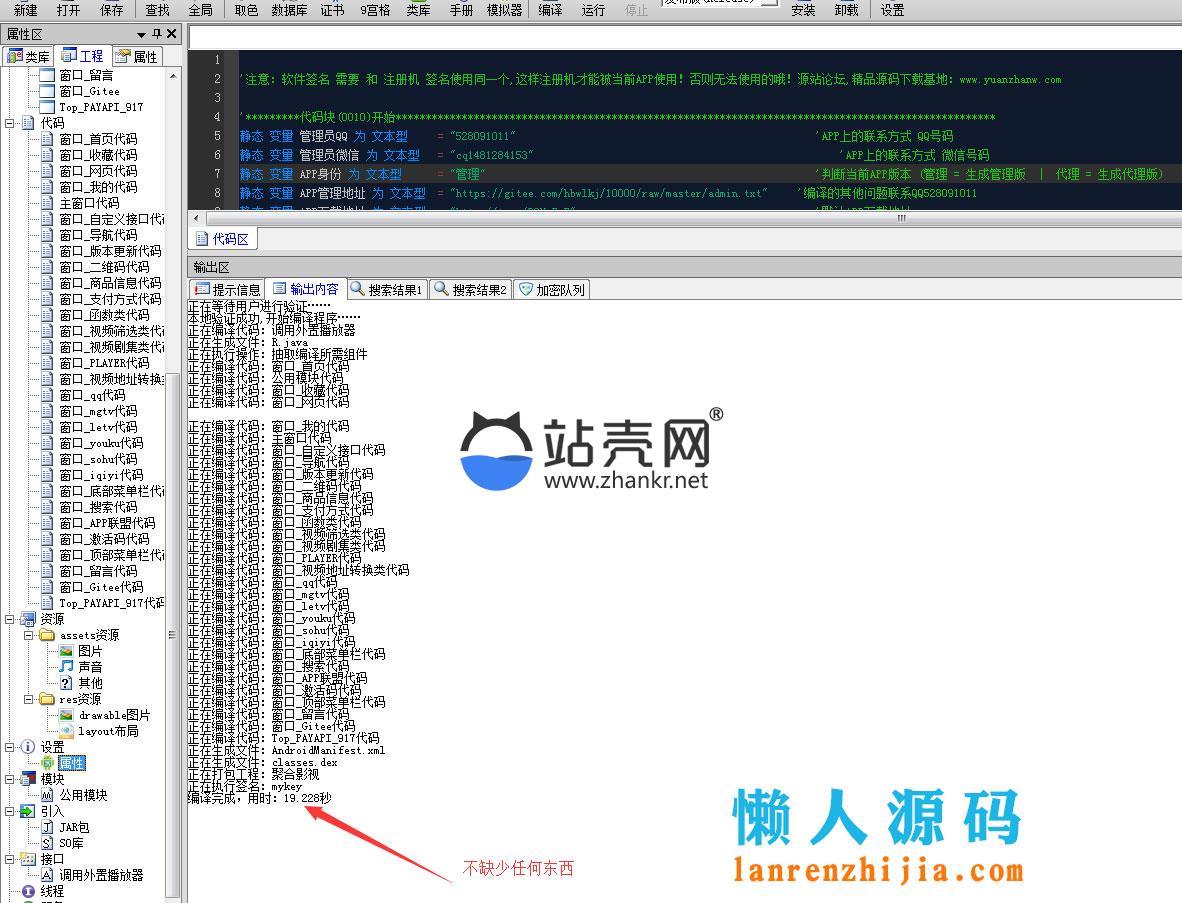Viewport: 1182px width, 903px height.
Task: Close the 属性区 panel
Action: point(172,34)
